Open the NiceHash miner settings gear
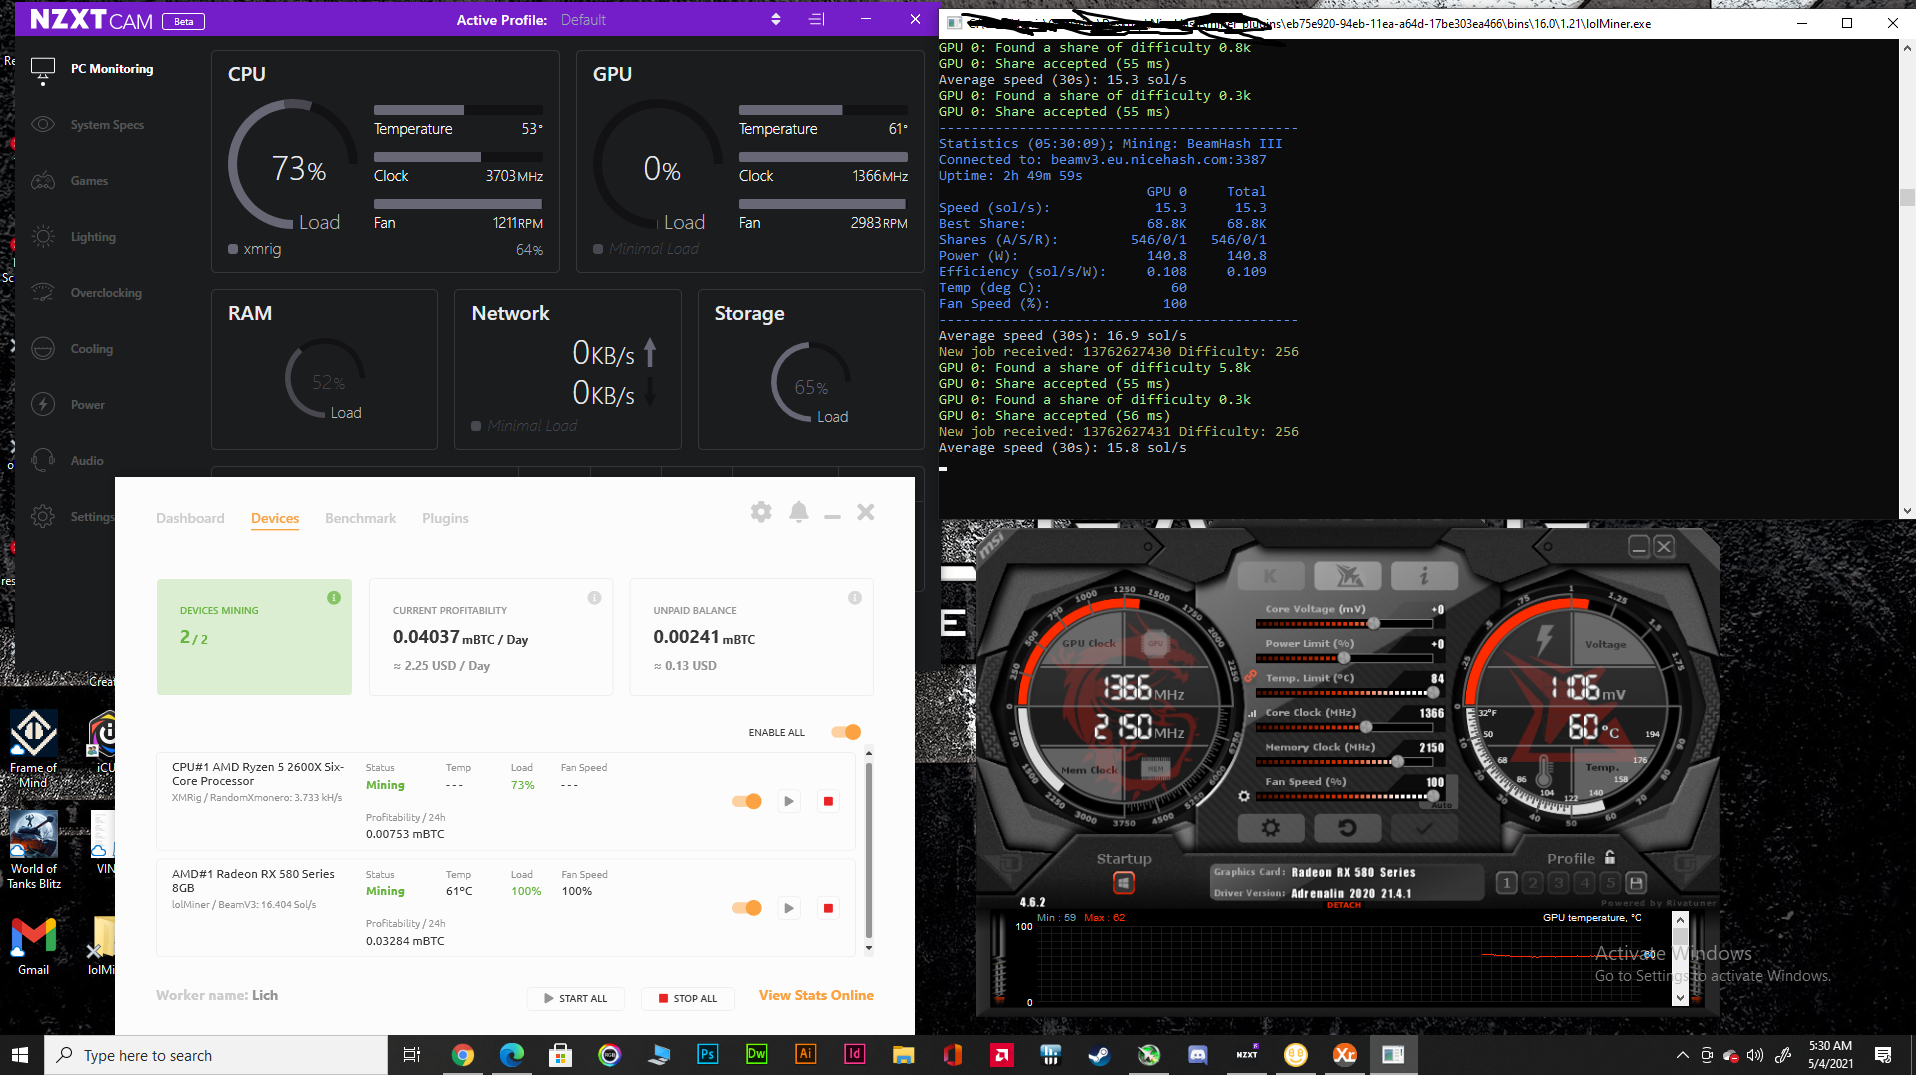Image resolution: width=1920 pixels, height=1080 pixels. click(761, 512)
